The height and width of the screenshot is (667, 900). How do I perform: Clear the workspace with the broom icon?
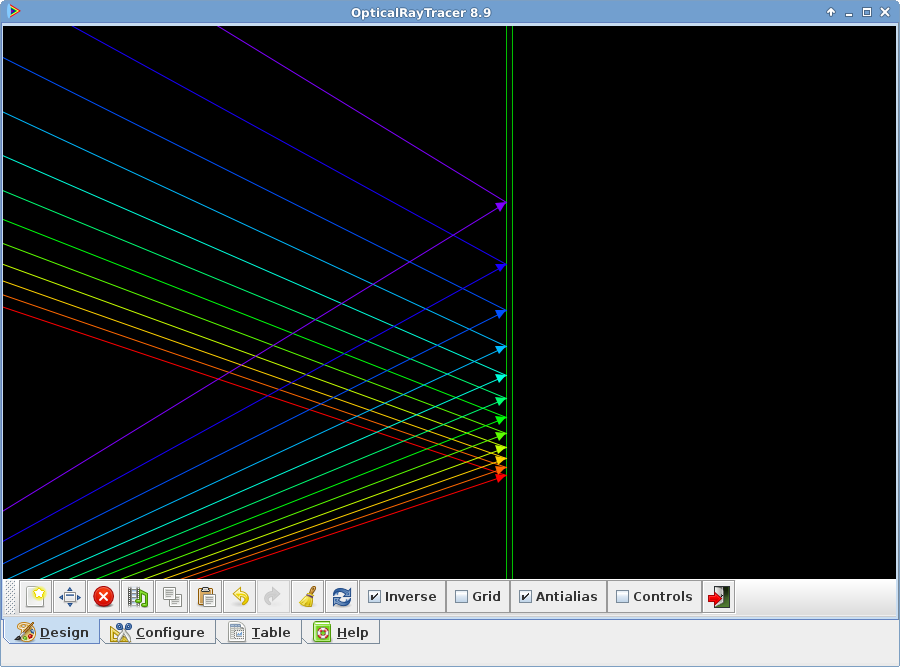tap(306, 596)
